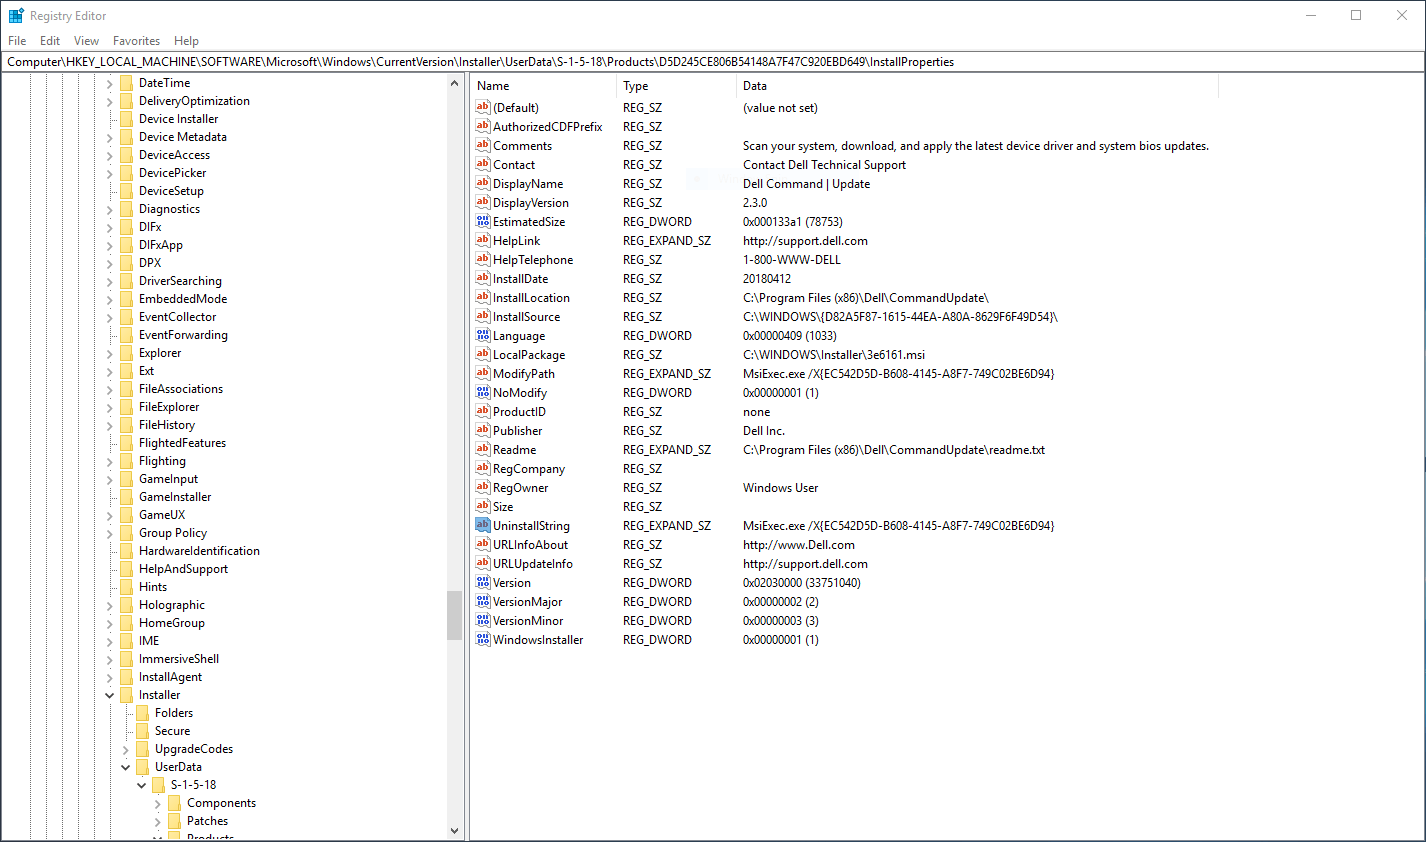The image size is (1426, 842).
Task: Click the WindowsInstaller DWORD icon
Action: [x=483, y=640]
